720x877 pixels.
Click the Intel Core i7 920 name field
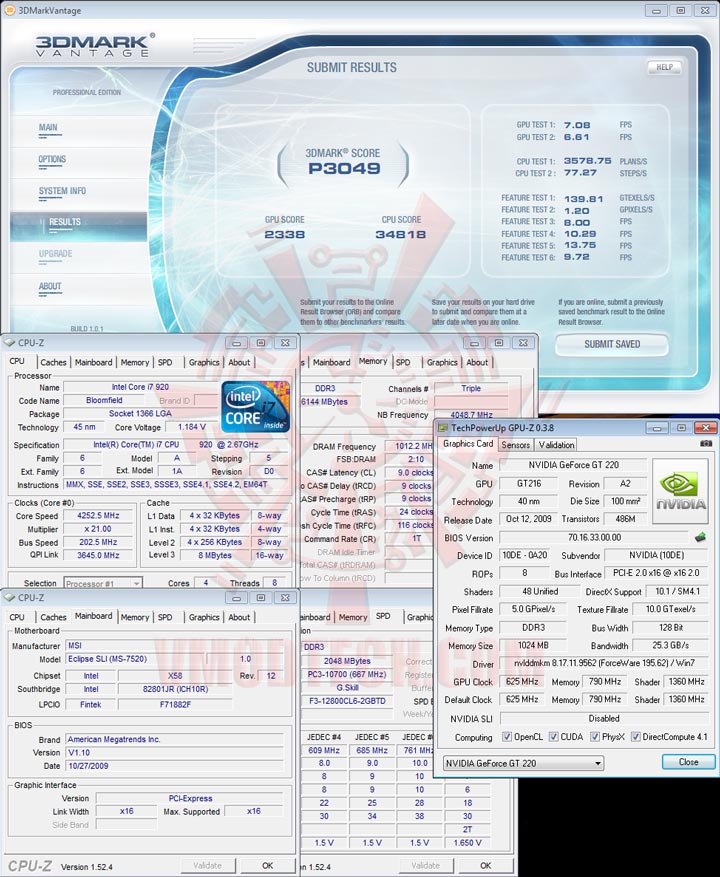[140, 387]
